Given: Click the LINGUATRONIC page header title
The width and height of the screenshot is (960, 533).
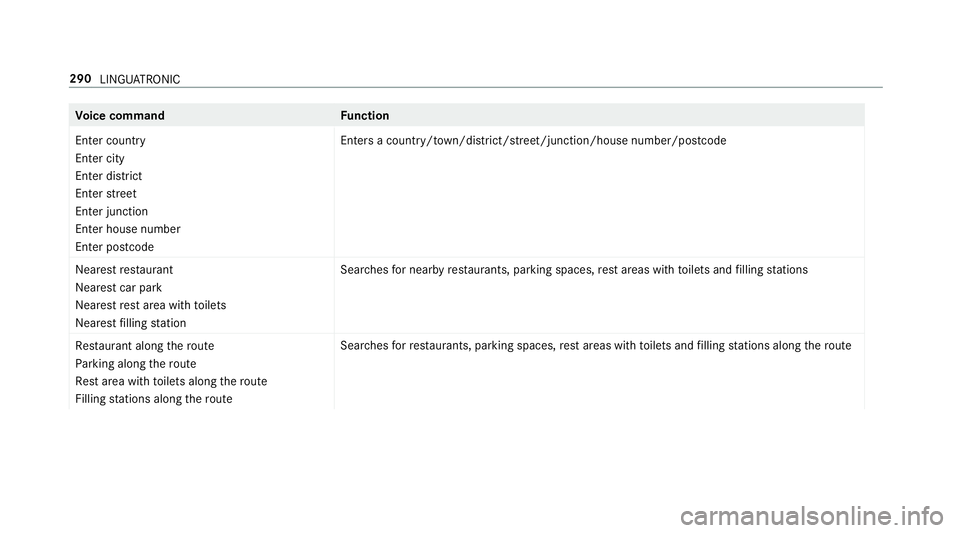Looking at the screenshot, I should [x=140, y=79].
